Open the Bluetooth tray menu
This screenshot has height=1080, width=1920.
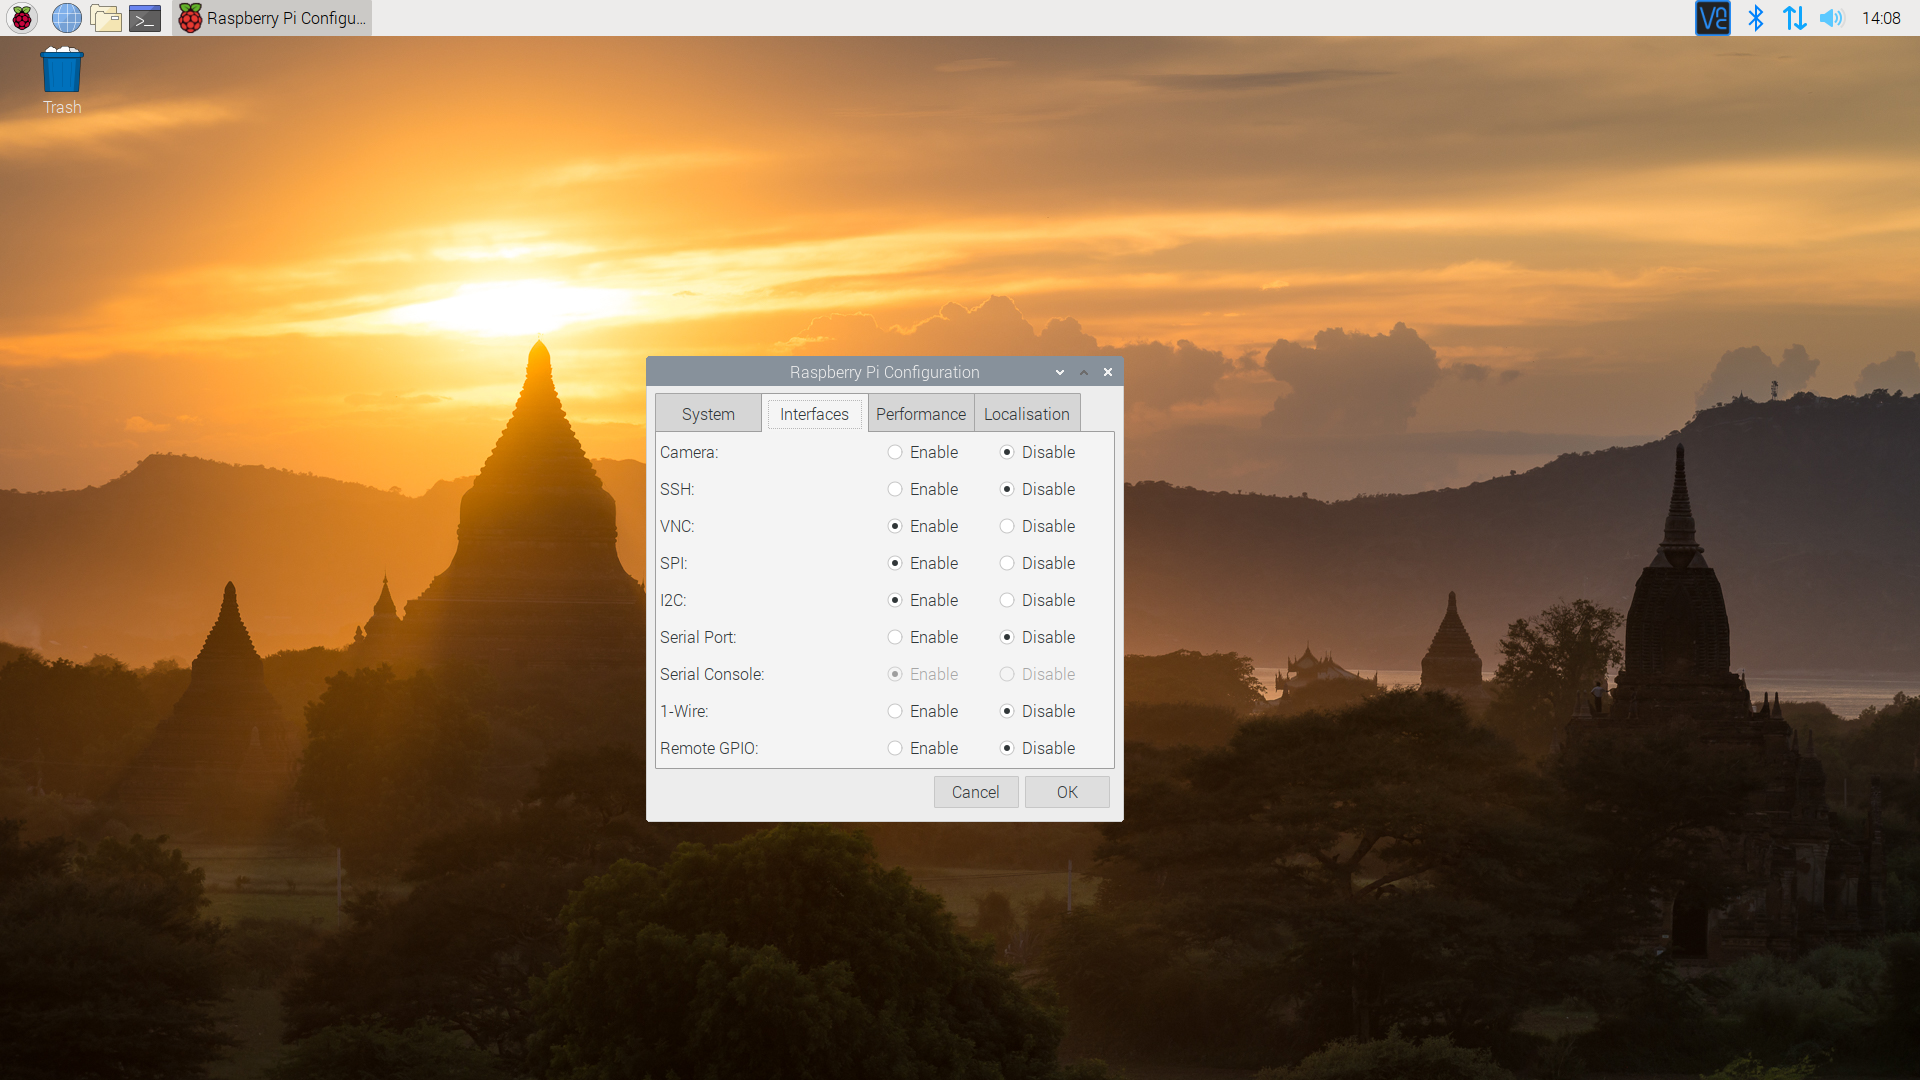(1755, 18)
